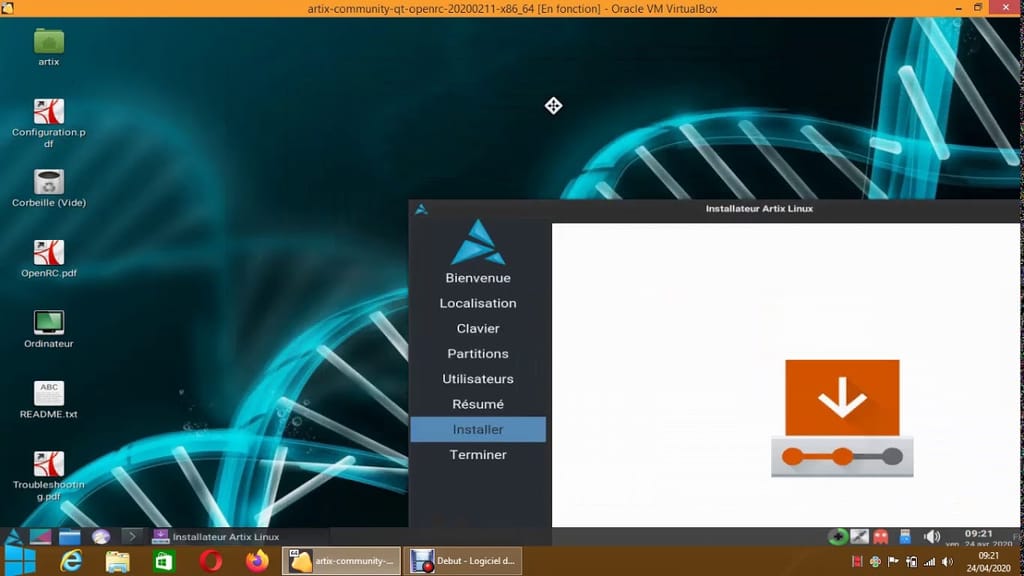Open OpenRC.pdf desktop icon
This screenshot has height=576, width=1024.
pos(48,259)
